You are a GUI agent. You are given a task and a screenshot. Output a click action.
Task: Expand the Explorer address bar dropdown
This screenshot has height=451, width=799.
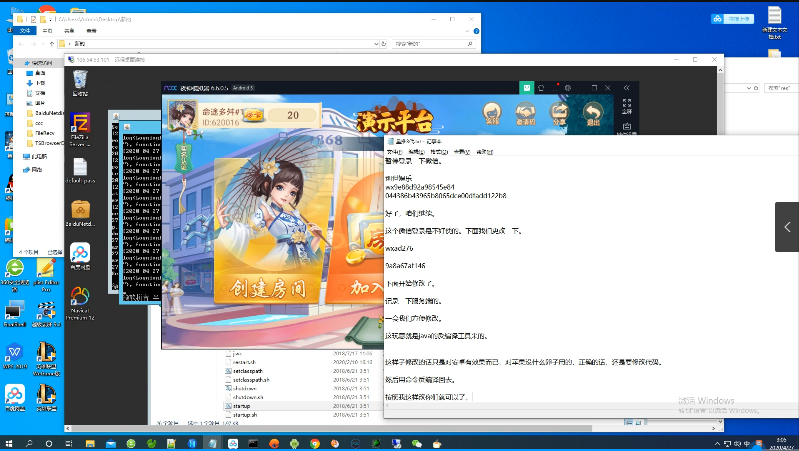point(376,44)
